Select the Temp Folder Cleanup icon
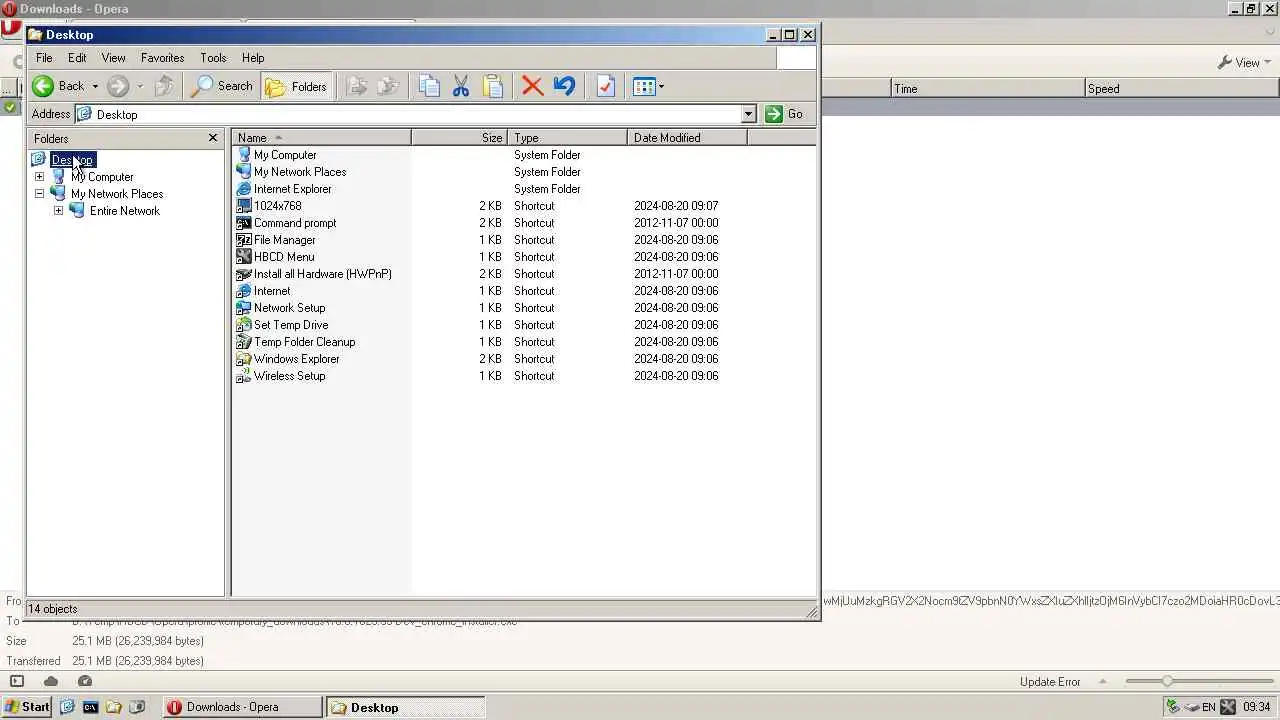Viewport: 1280px width, 720px height. tap(243, 342)
